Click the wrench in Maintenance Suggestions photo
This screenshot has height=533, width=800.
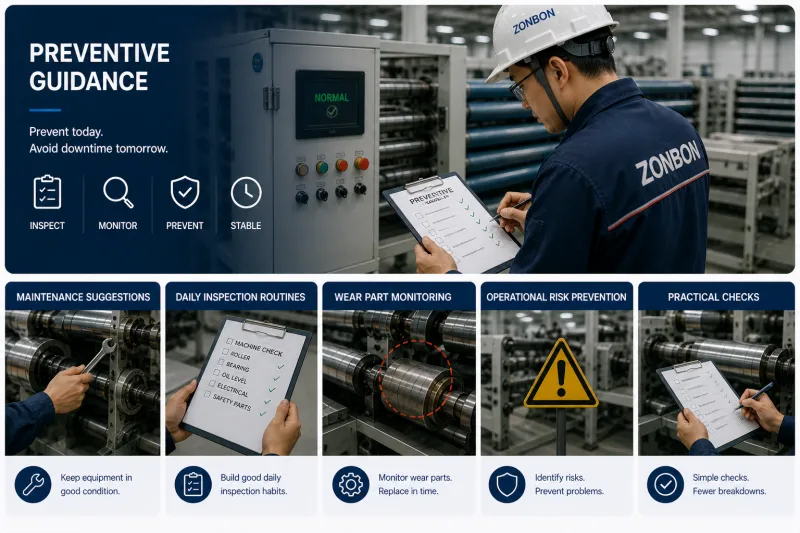point(100,355)
